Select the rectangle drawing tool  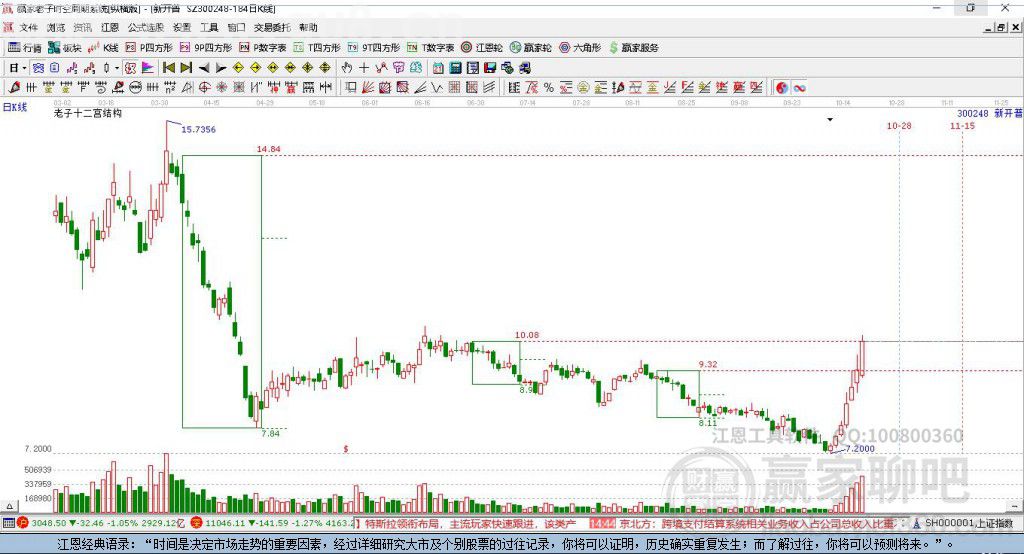pos(351,88)
